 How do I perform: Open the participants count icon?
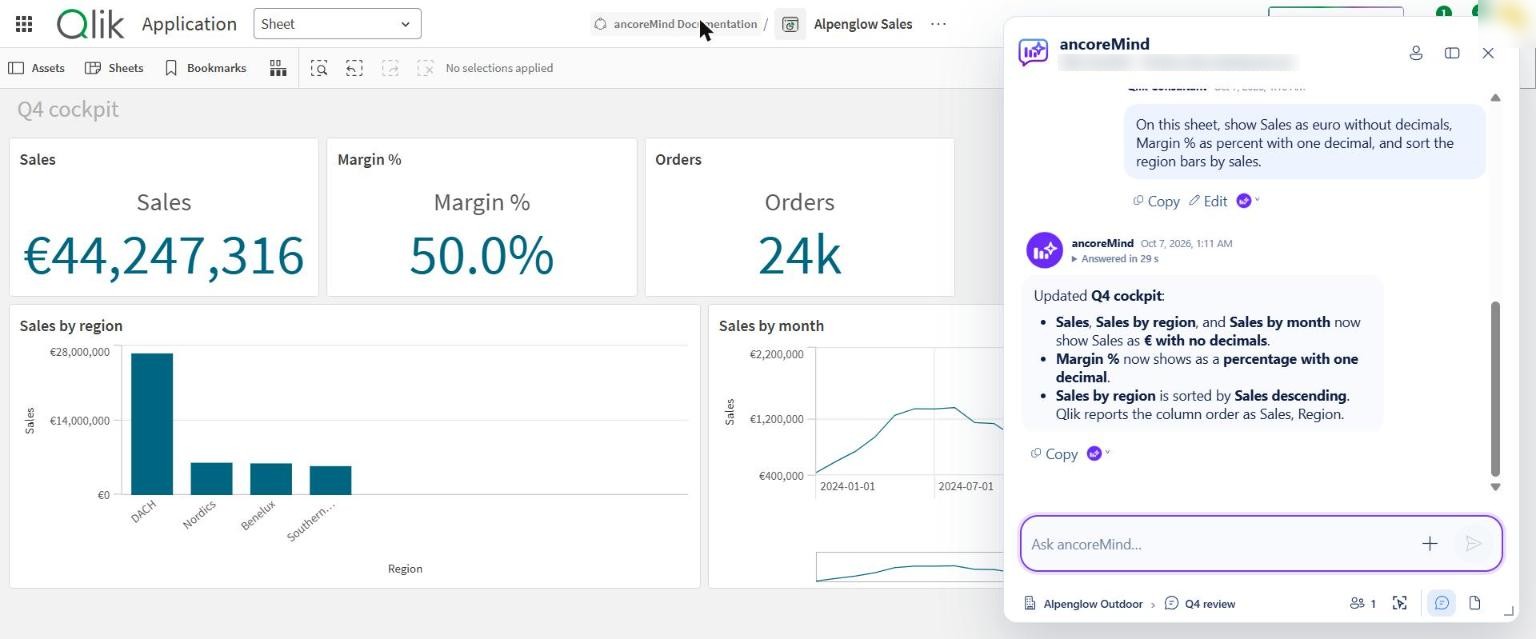point(1363,604)
